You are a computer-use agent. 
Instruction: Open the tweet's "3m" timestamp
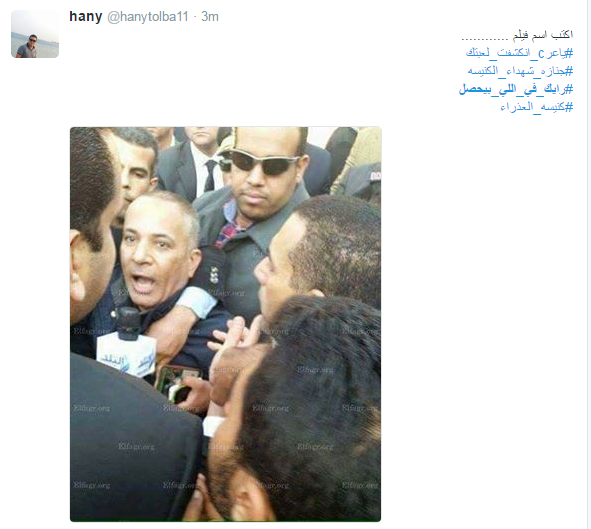(210, 17)
